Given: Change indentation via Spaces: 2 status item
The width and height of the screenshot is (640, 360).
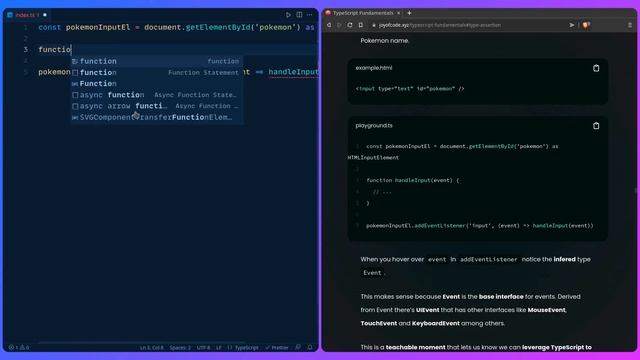Looking at the screenshot, I should coord(180,348).
